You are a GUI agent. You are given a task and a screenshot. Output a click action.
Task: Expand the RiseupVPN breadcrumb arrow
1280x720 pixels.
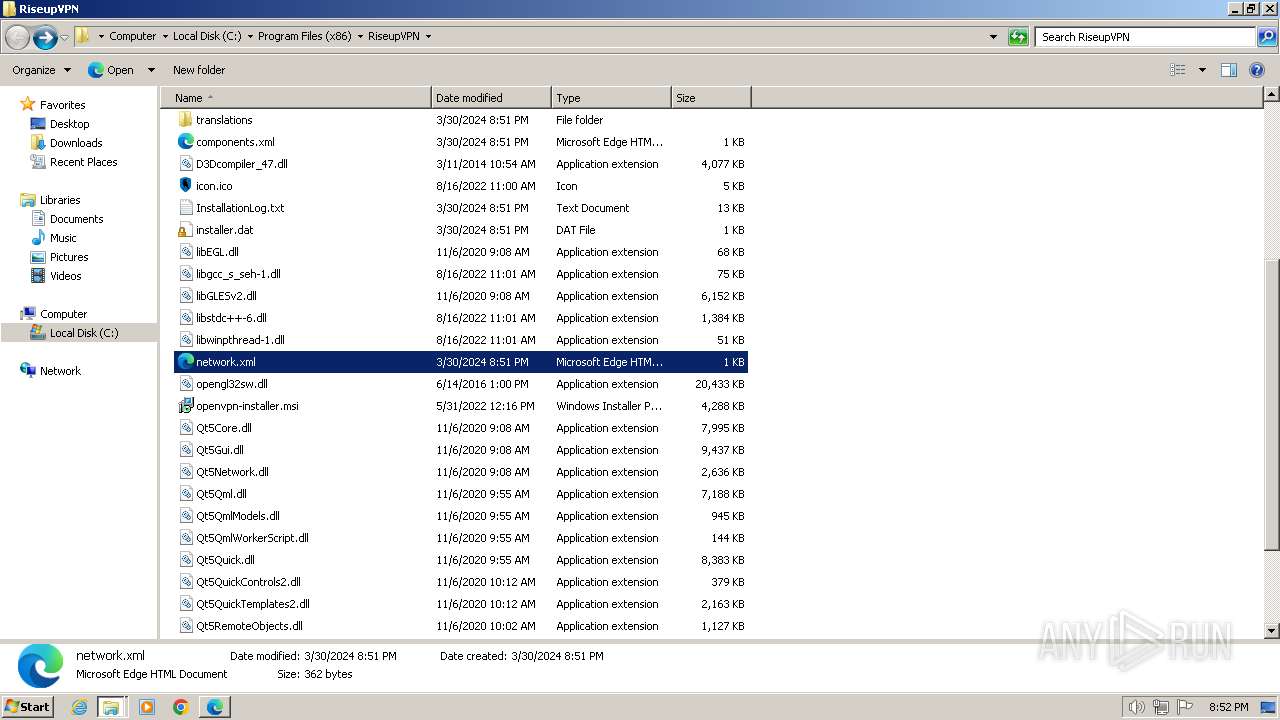tap(428, 36)
